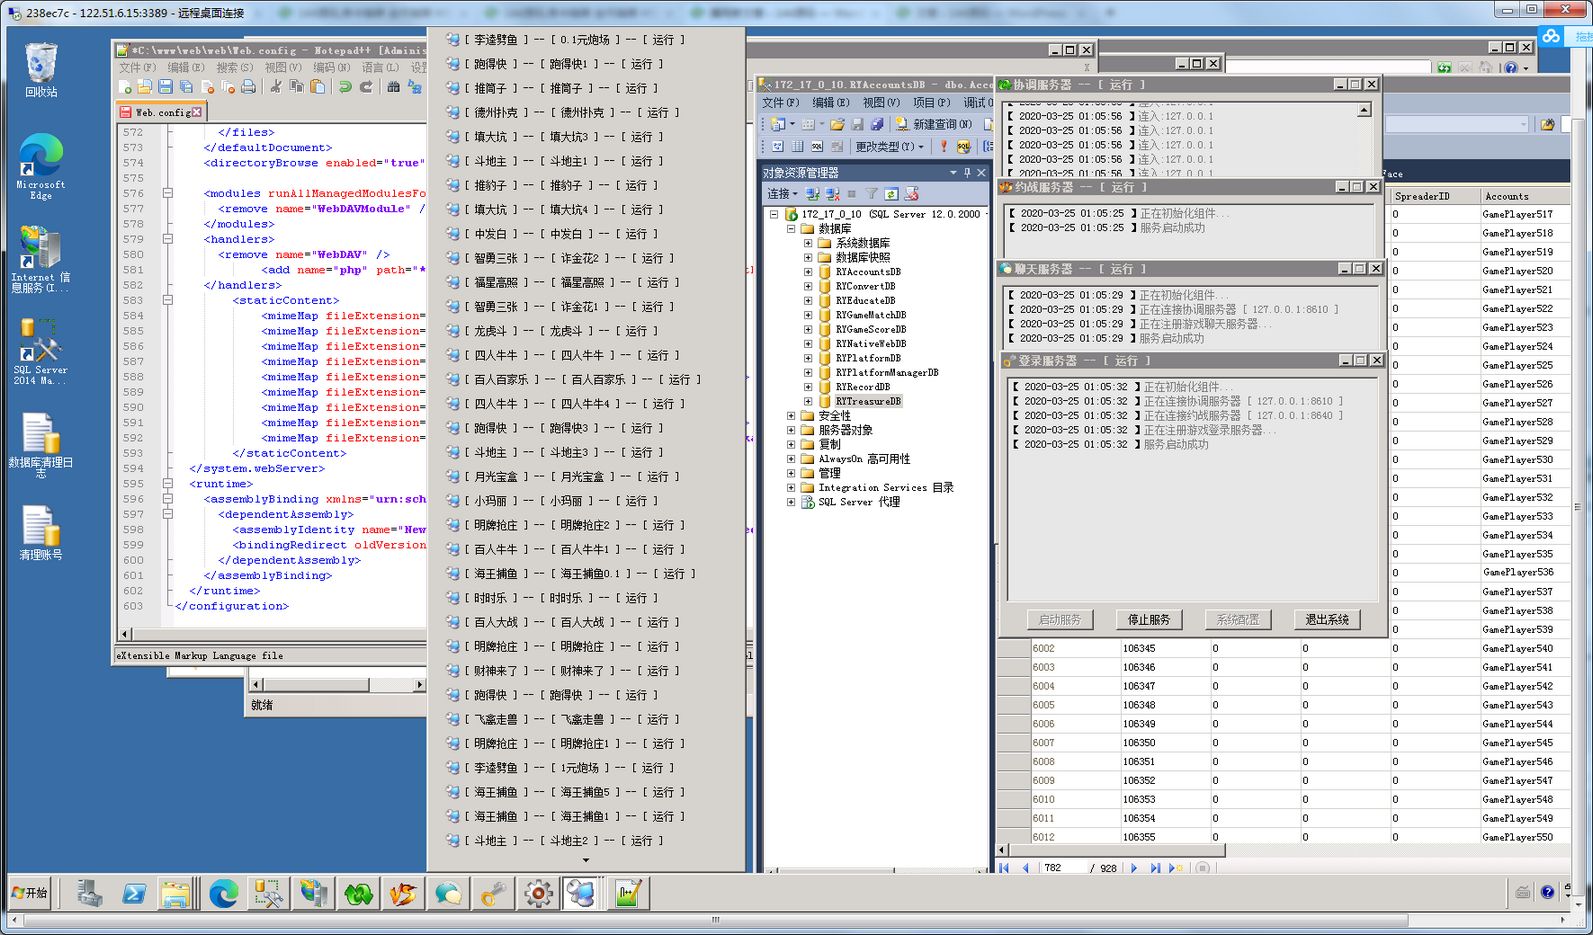This screenshot has height=935, width=1593.
Task: Click the Open File folder icon in SSMS toolbar
Action: point(837,124)
